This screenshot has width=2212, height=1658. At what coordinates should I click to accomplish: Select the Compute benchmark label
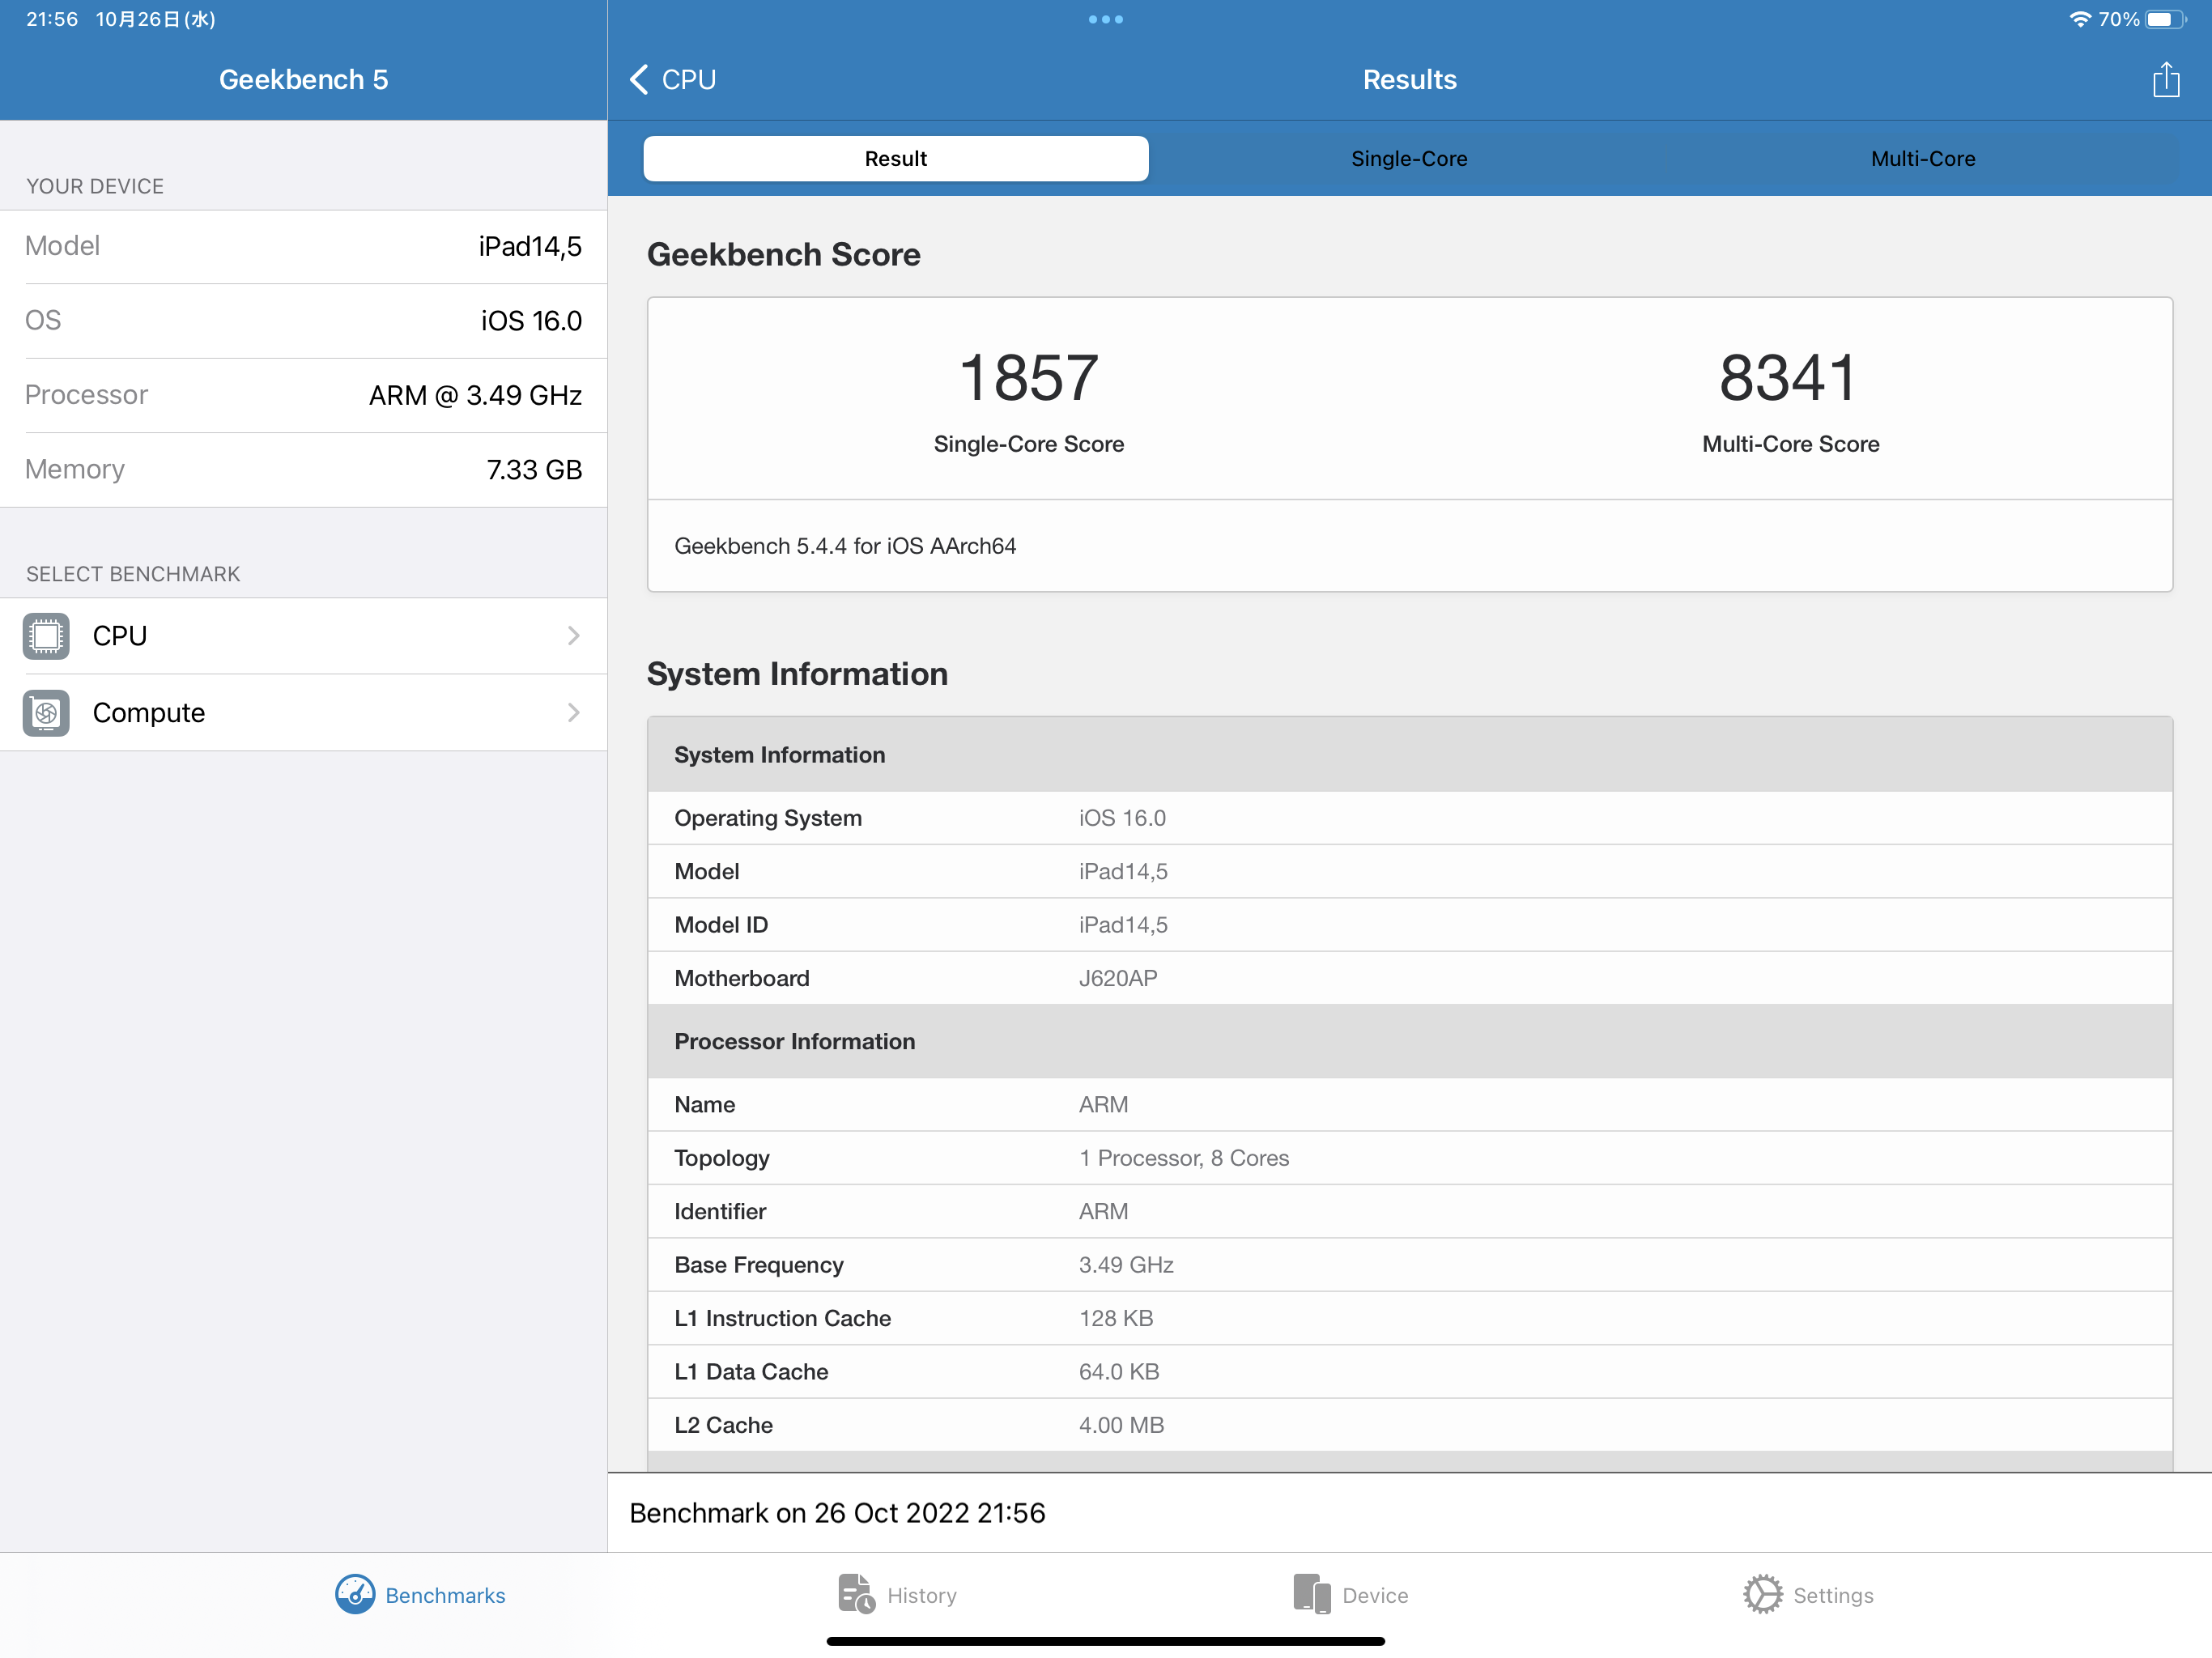coord(149,713)
